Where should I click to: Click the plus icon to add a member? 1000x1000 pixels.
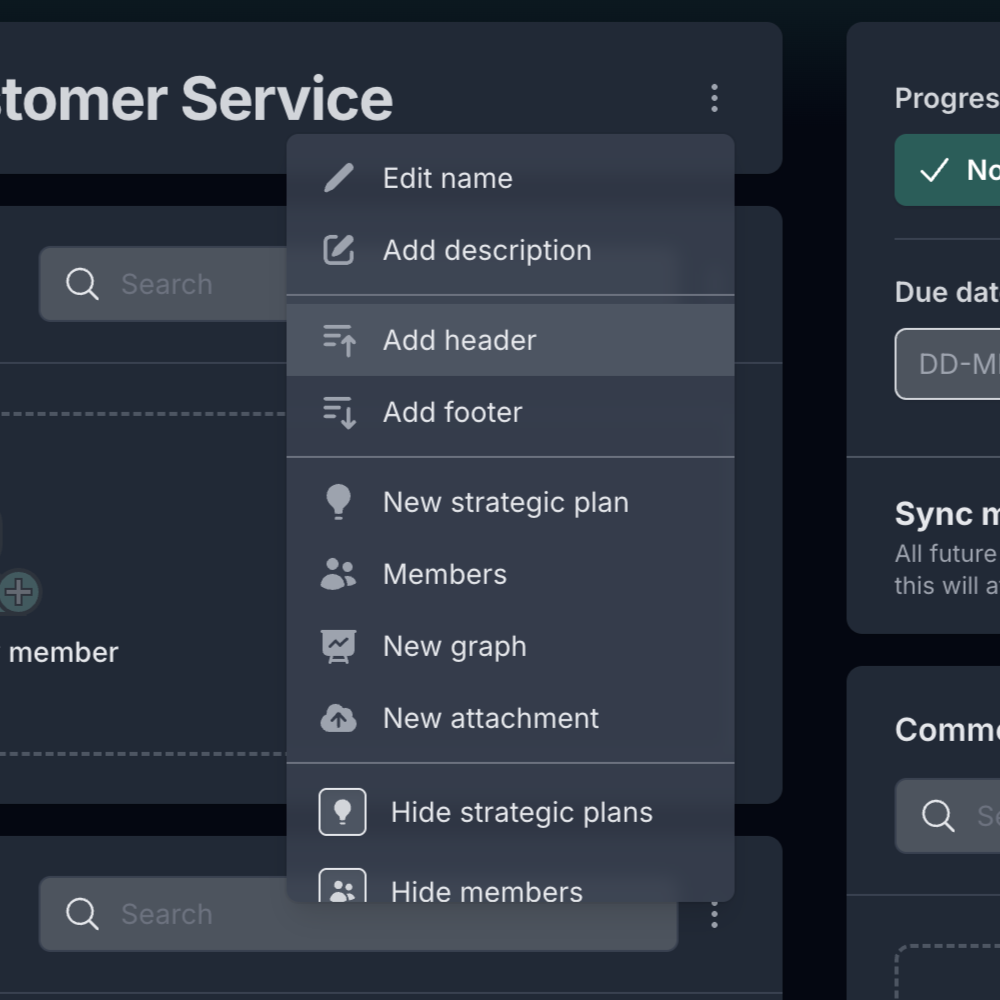[x=18, y=592]
